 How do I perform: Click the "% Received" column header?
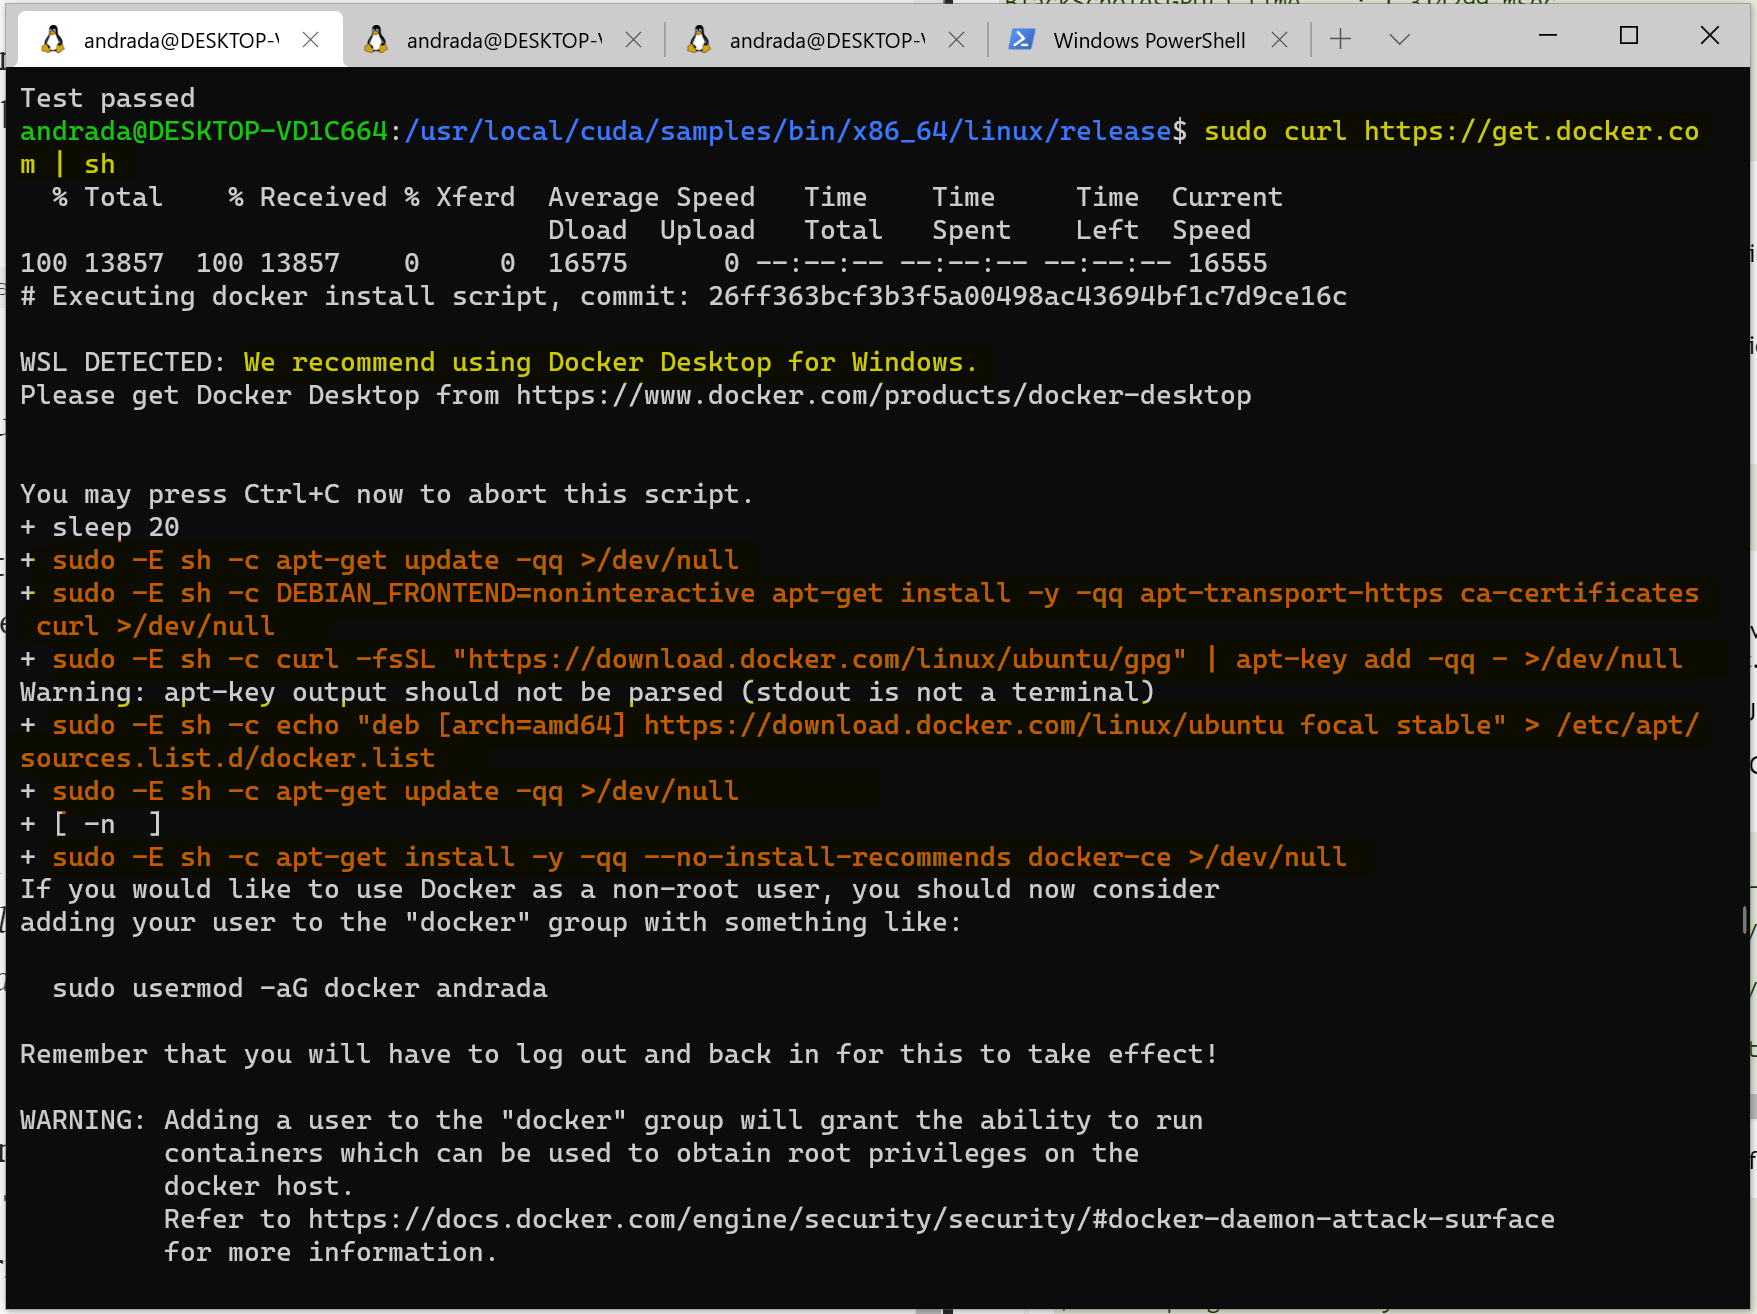click(x=308, y=198)
